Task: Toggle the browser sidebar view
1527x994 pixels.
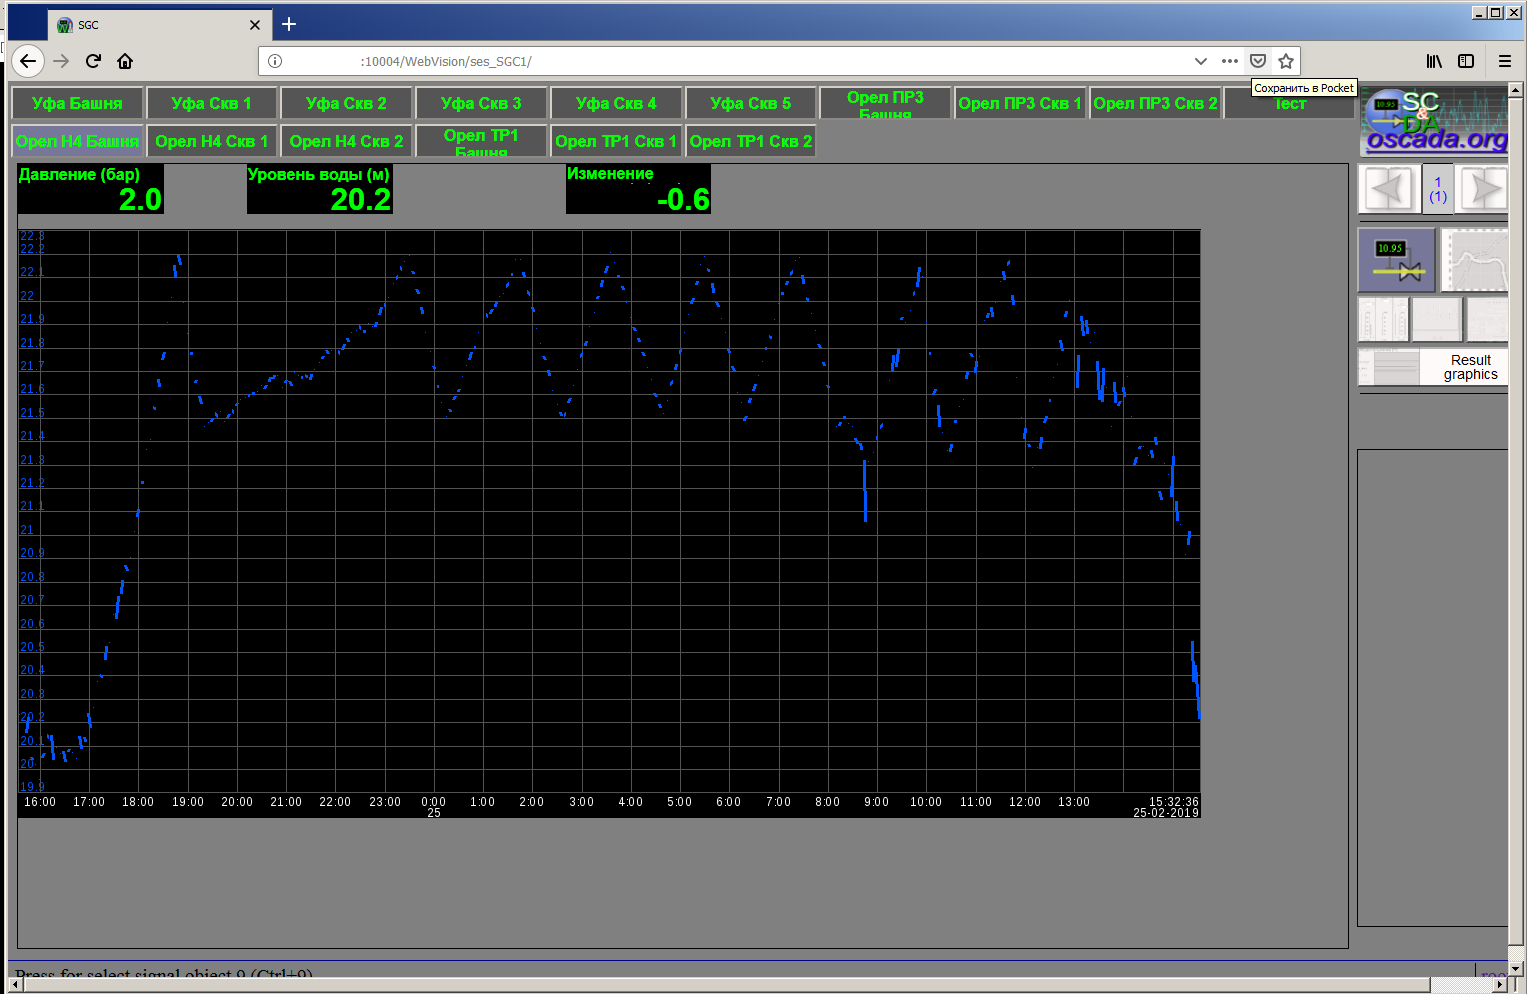Action: pos(1466,61)
